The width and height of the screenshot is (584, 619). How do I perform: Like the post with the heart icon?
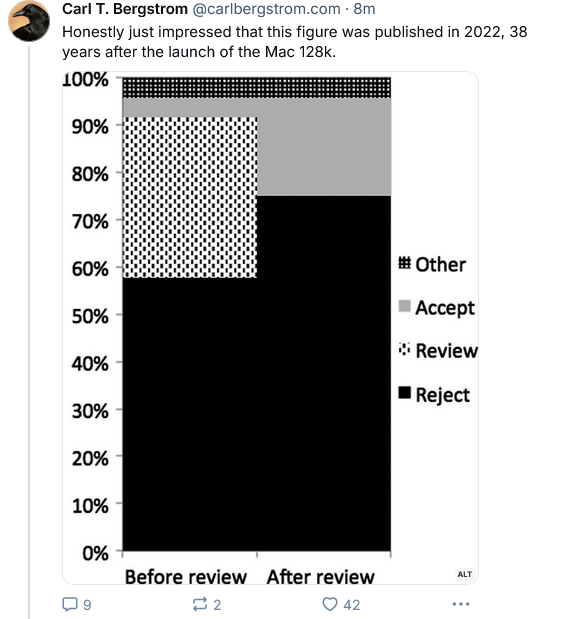[x=330, y=604]
